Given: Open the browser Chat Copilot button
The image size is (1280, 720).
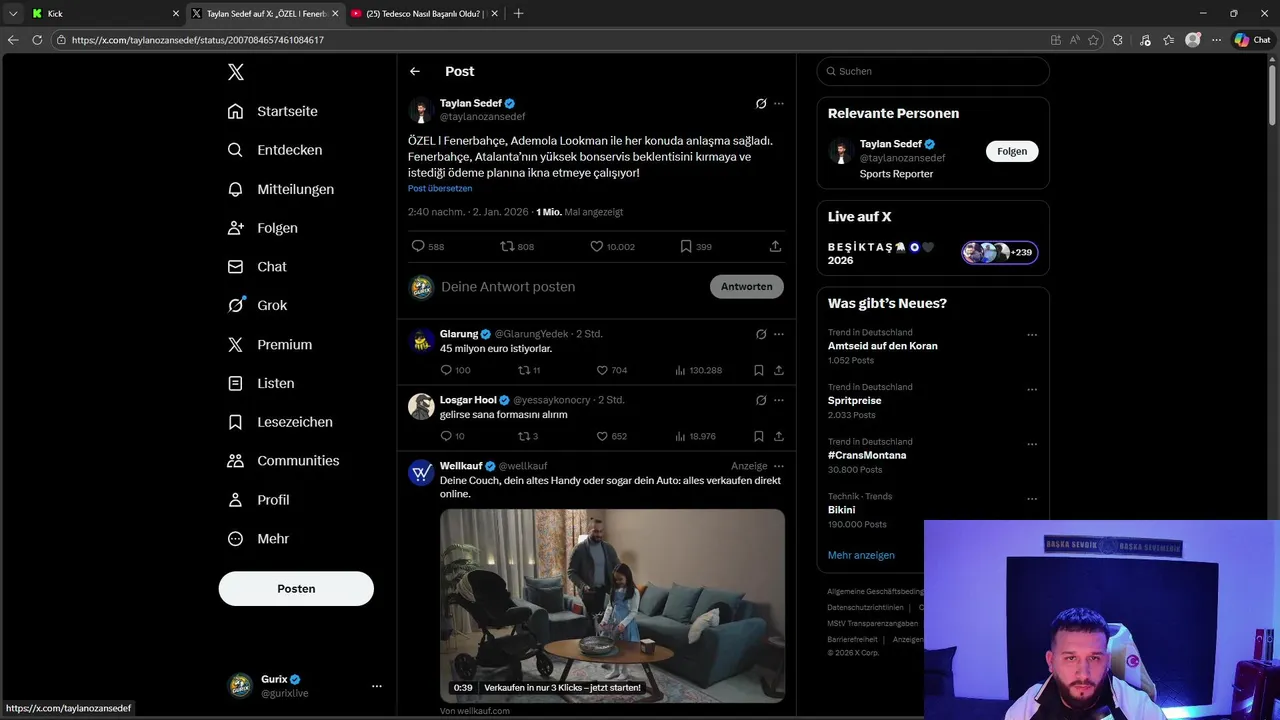Looking at the screenshot, I should (x=1252, y=40).
